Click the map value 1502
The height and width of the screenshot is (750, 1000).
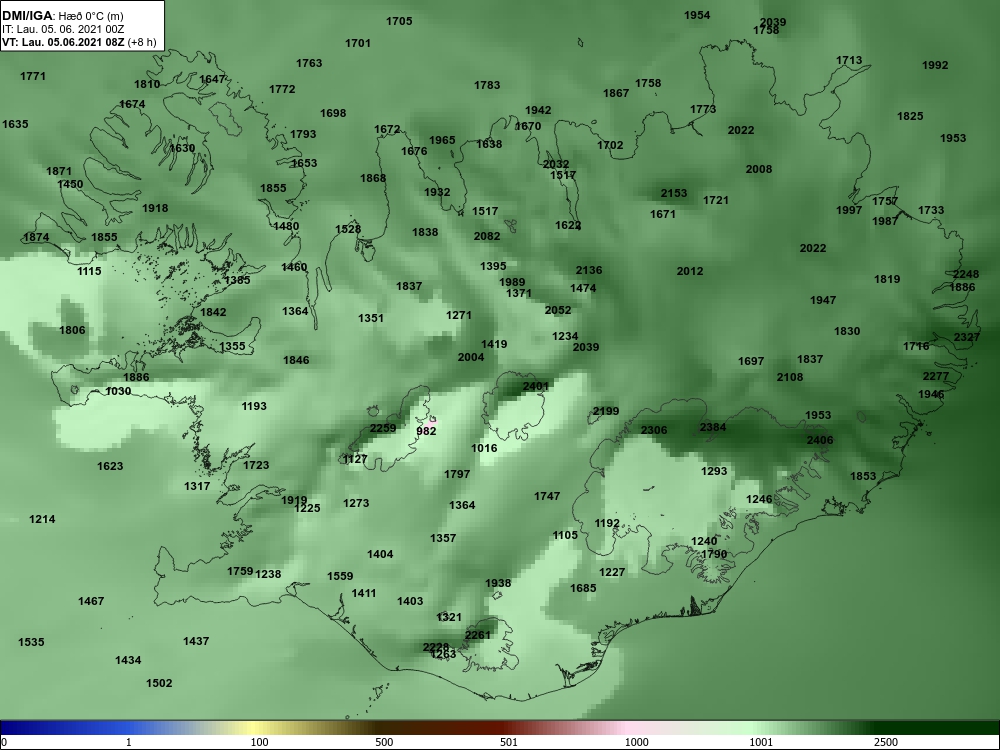pos(159,684)
